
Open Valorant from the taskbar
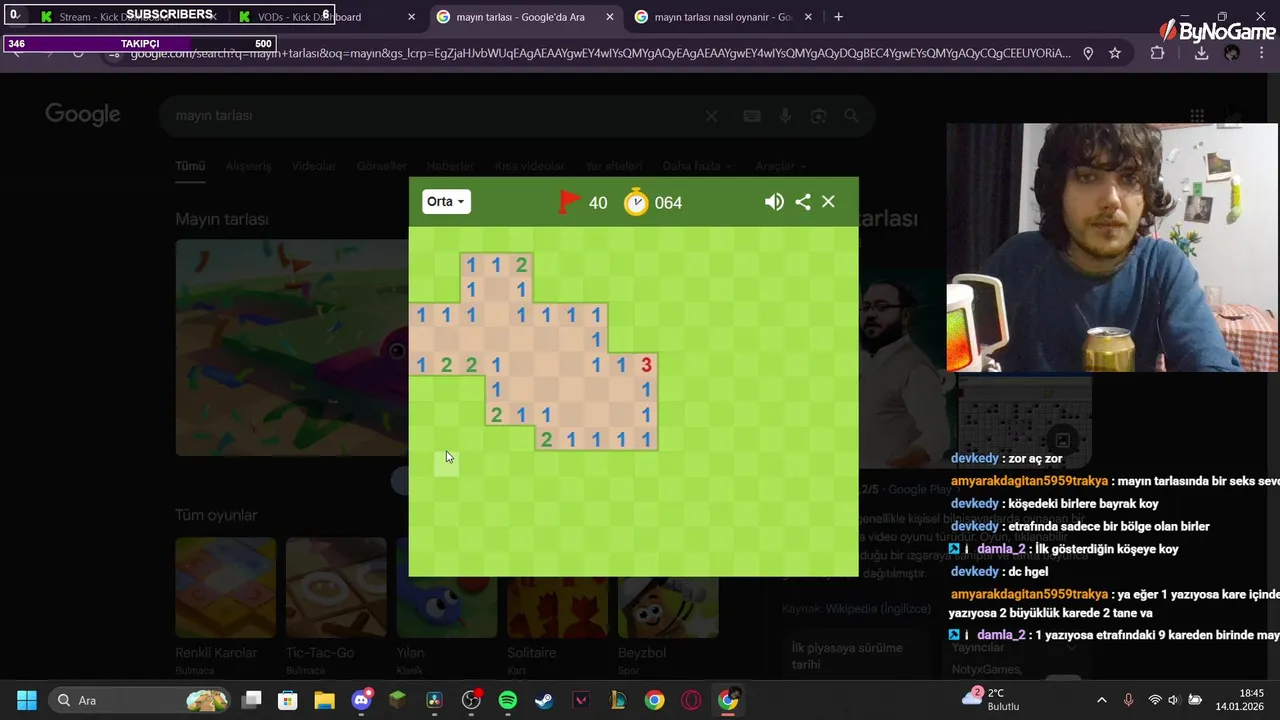(581, 700)
